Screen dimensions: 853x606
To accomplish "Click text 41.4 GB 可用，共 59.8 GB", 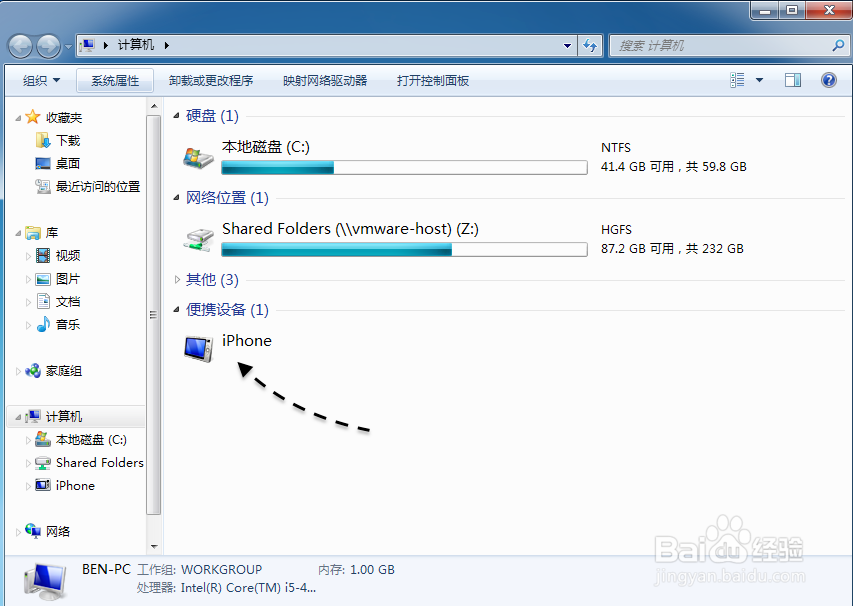I will [x=673, y=166].
